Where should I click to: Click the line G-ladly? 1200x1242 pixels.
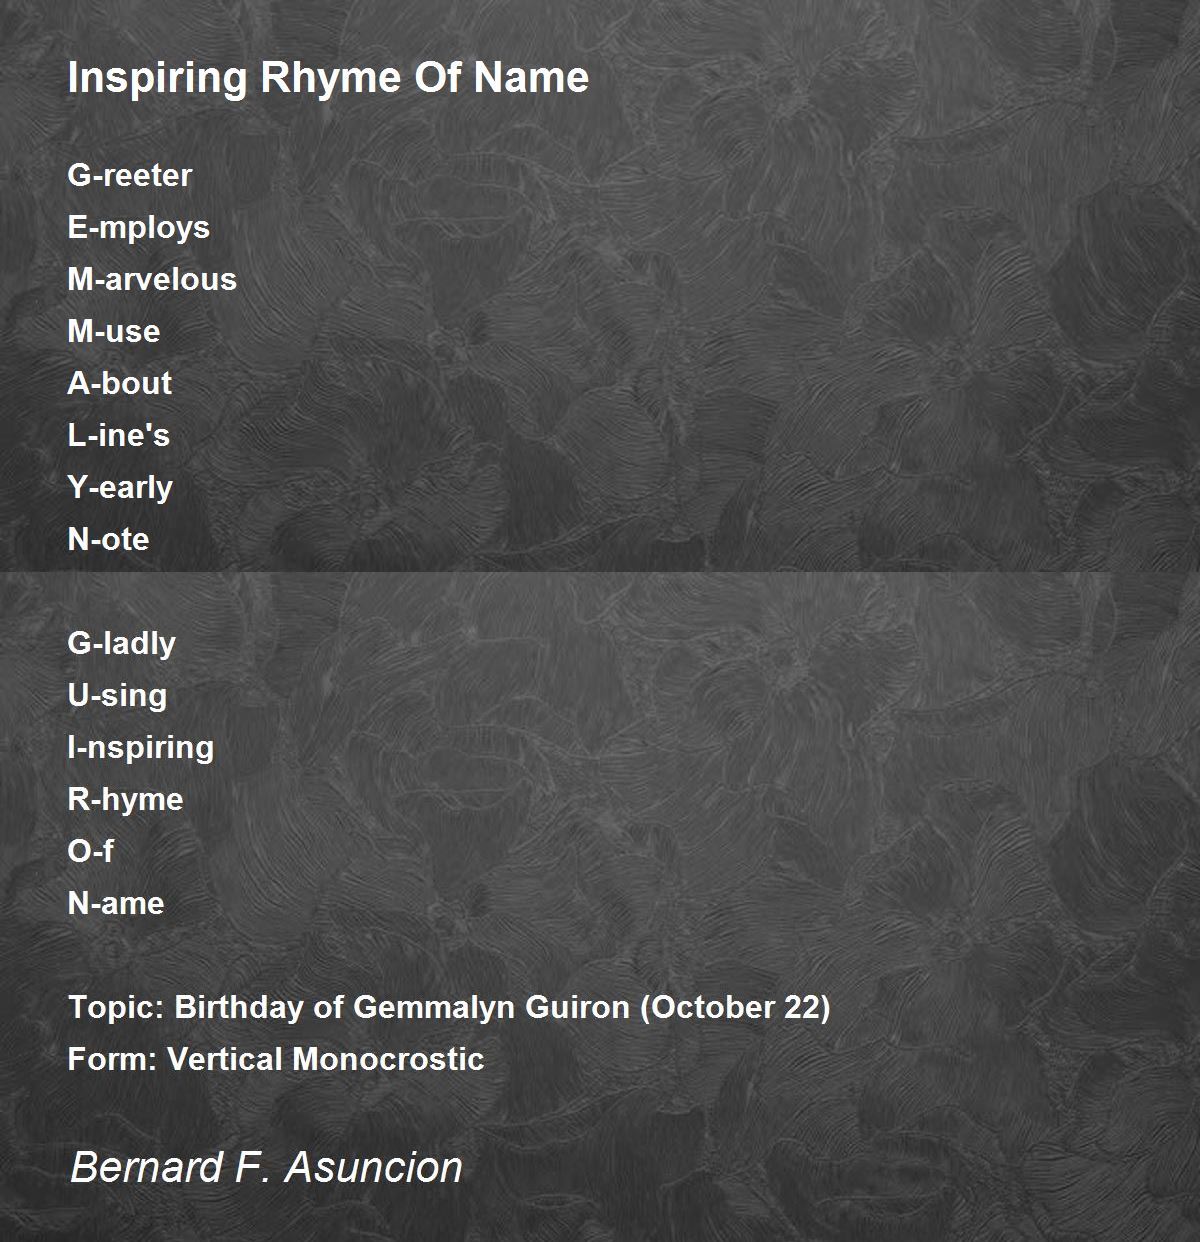click(121, 644)
